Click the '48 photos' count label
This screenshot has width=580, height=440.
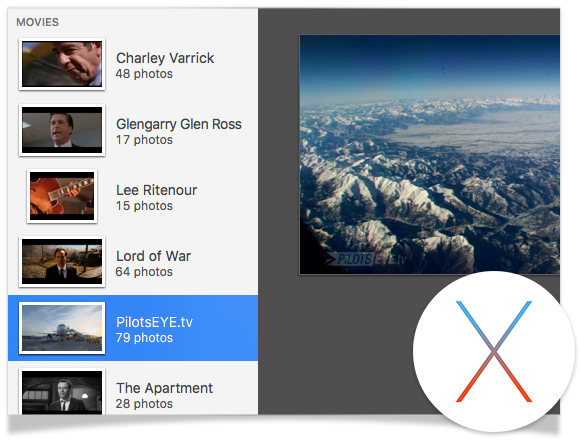click(x=144, y=74)
